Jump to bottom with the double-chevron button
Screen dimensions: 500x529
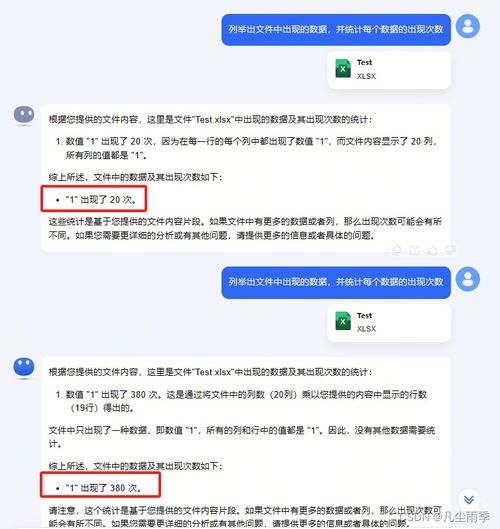coord(469,500)
